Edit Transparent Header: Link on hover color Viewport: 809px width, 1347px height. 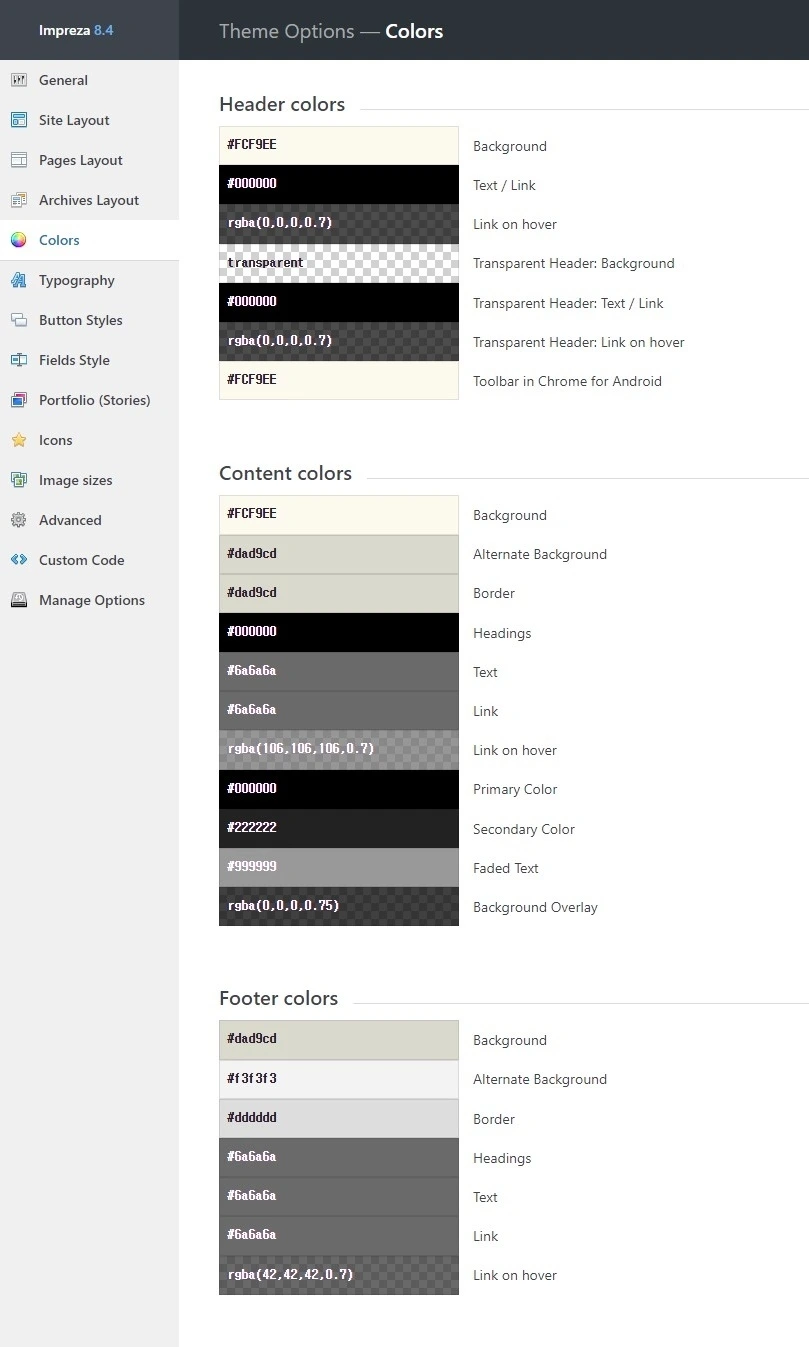339,341
